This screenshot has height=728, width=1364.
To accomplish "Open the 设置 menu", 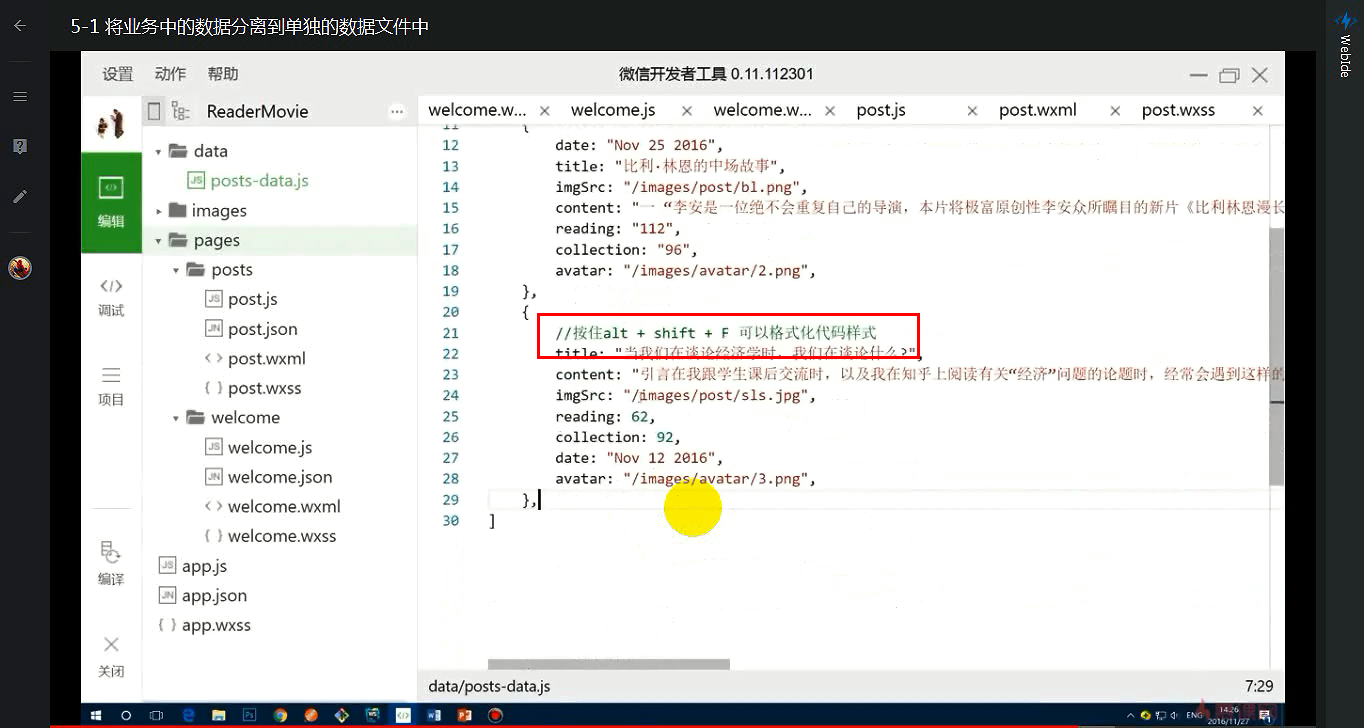I will (117, 74).
